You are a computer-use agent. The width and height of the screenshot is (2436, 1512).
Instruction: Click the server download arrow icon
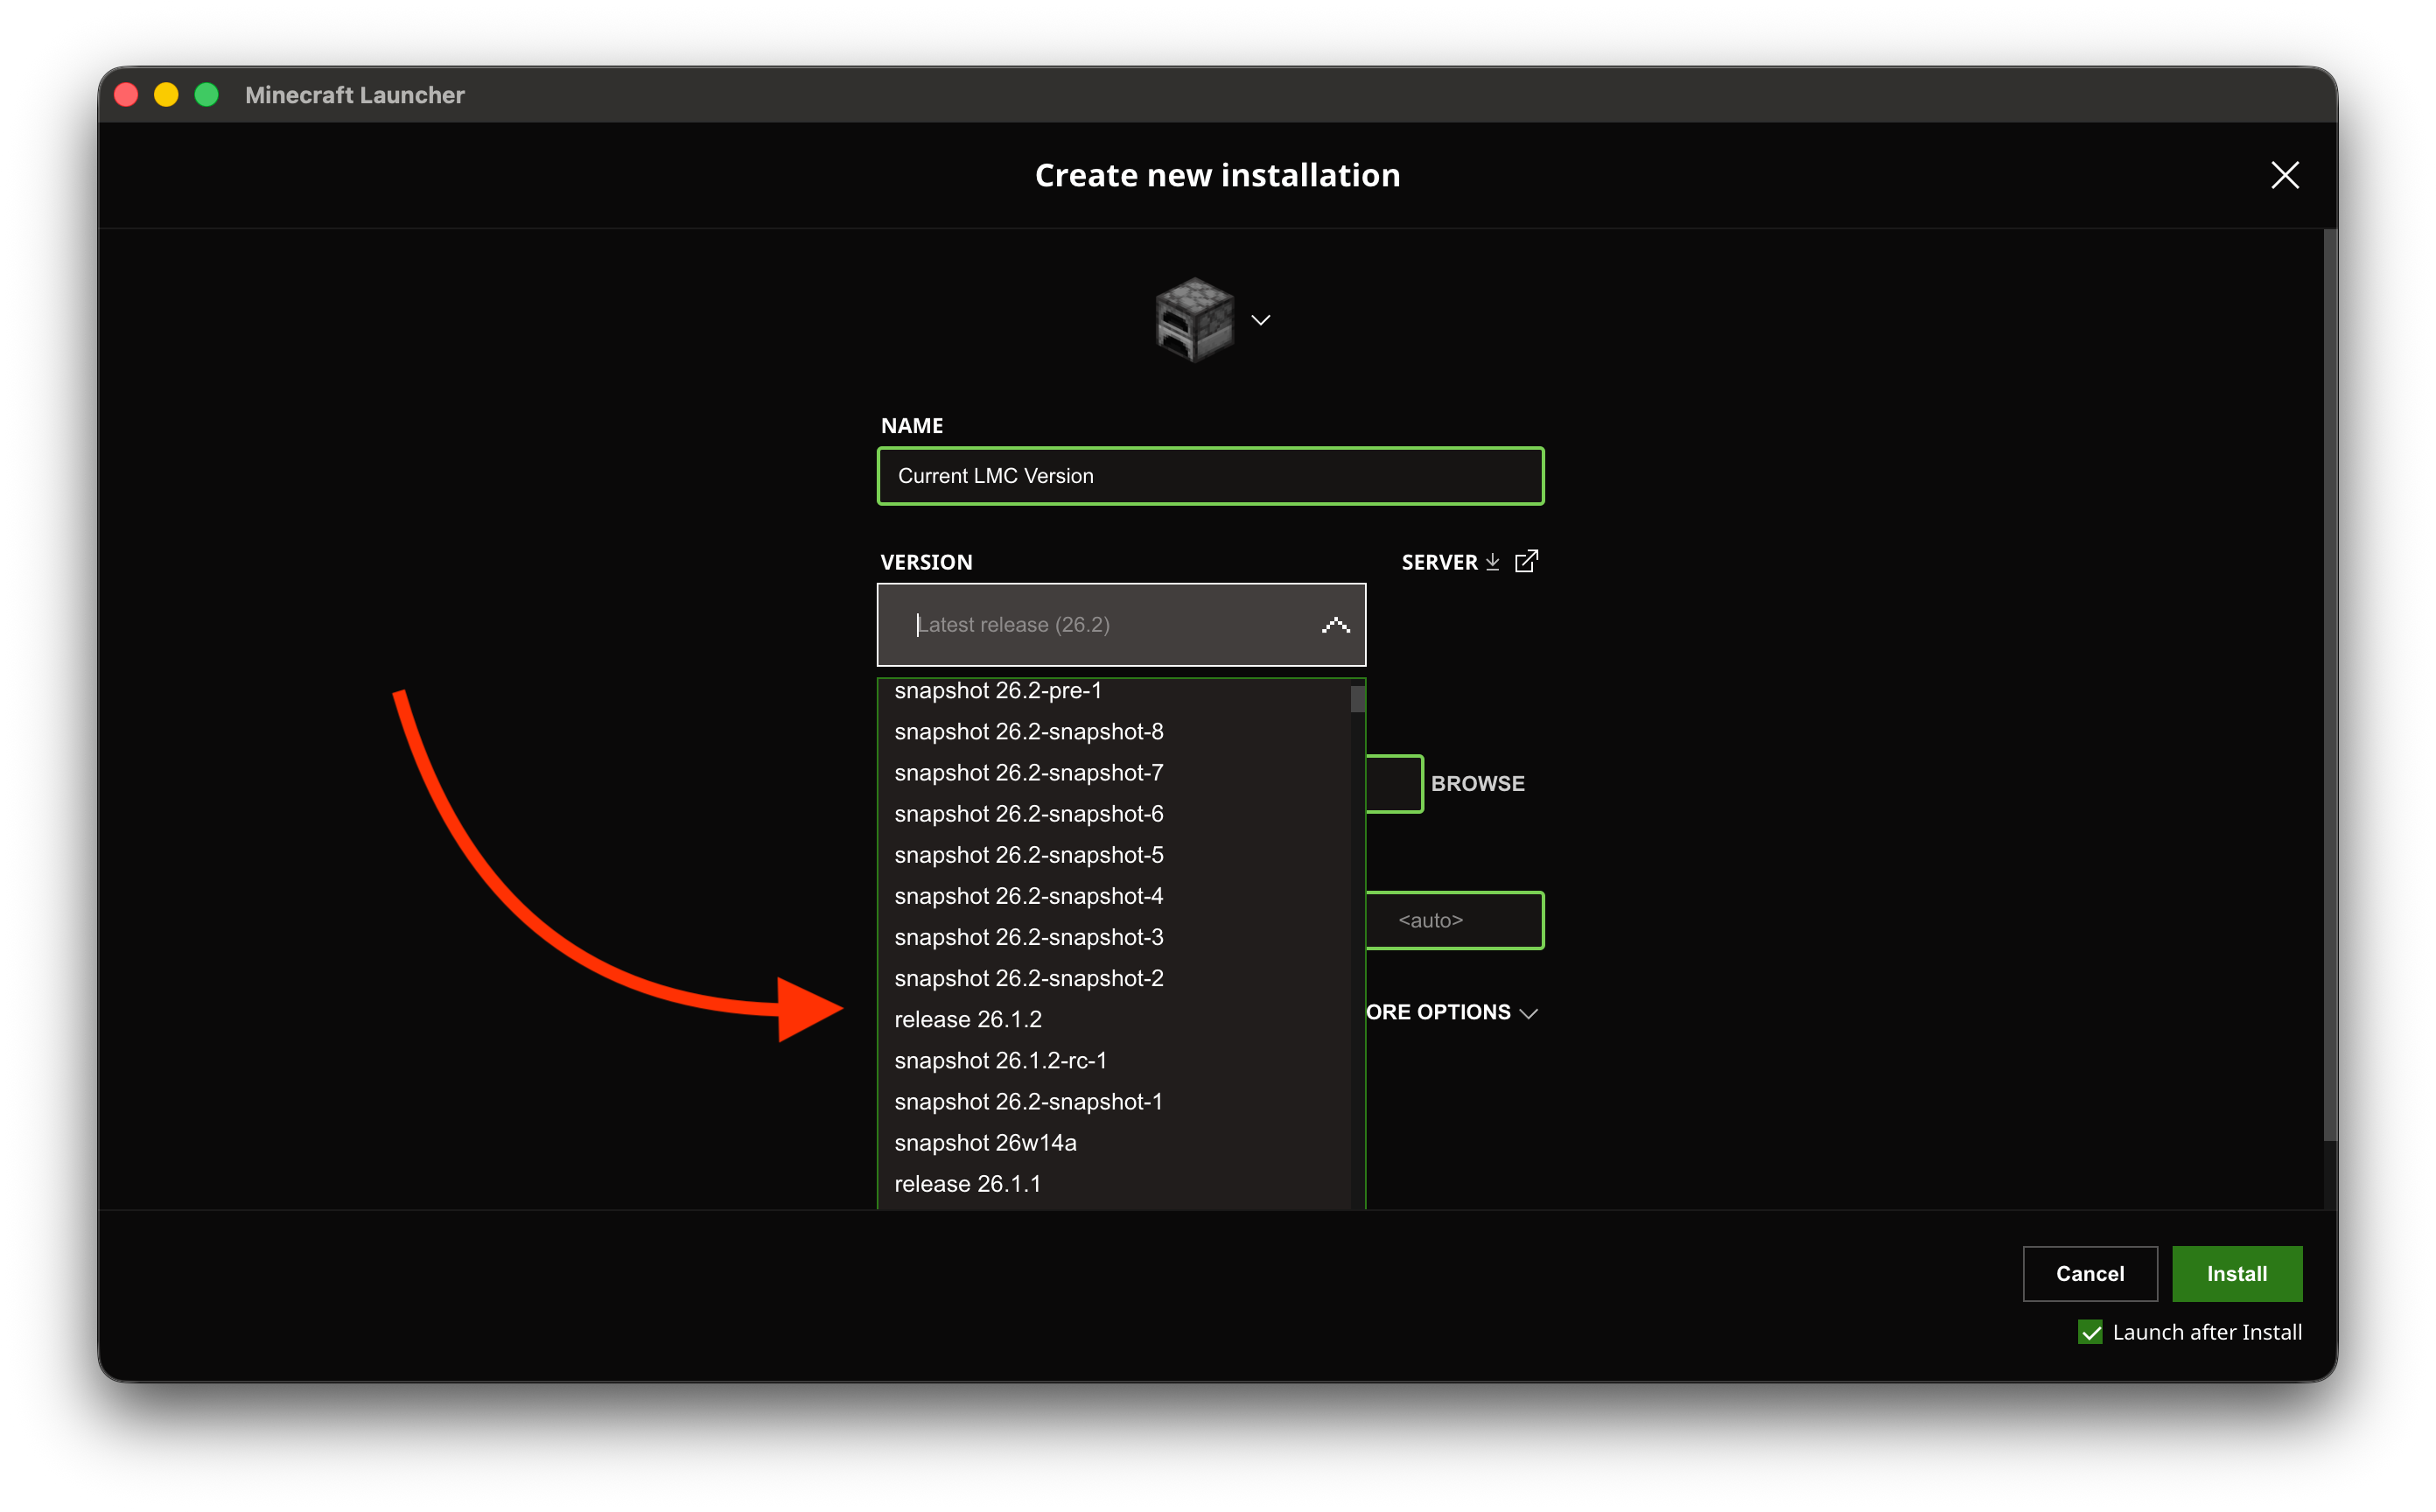pyautogui.click(x=1492, y=562)
